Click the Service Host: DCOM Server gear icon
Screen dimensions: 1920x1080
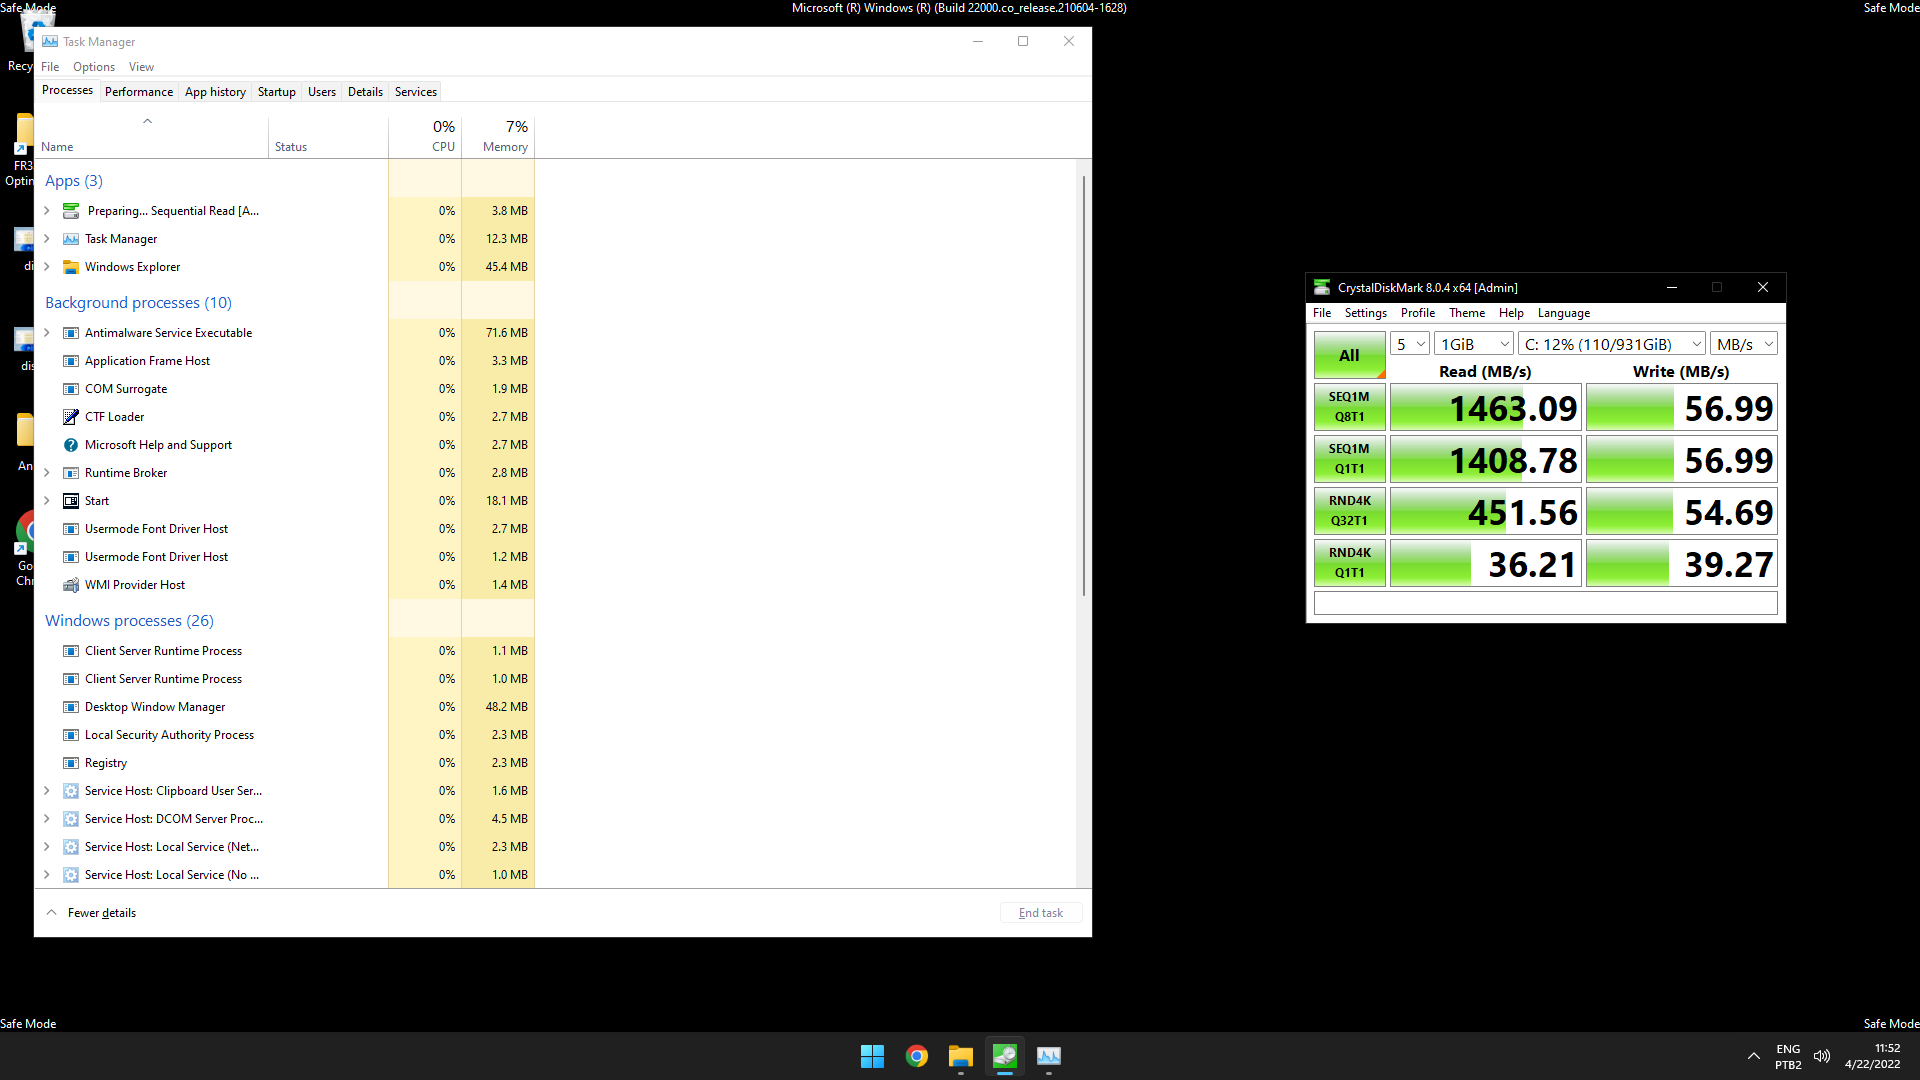coord(71,819)
